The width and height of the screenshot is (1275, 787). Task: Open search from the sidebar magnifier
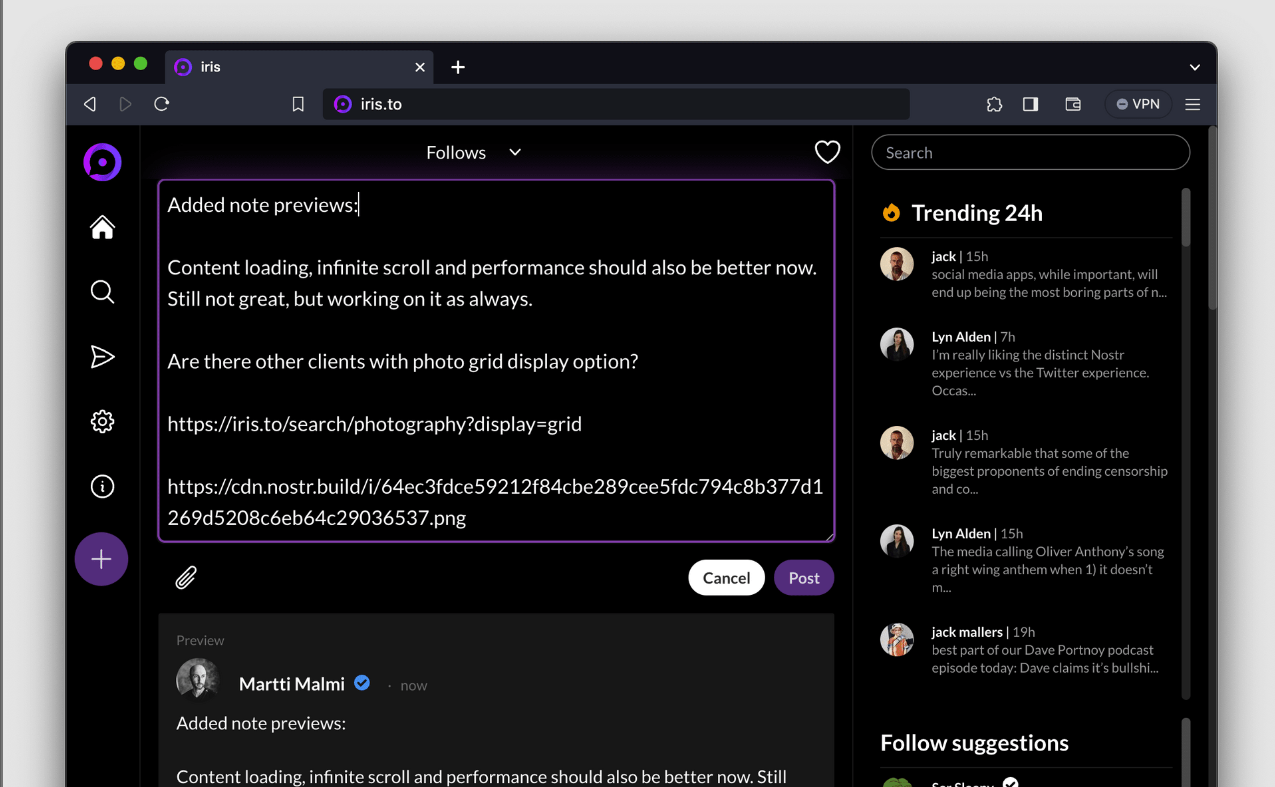[x=102, y=292]
